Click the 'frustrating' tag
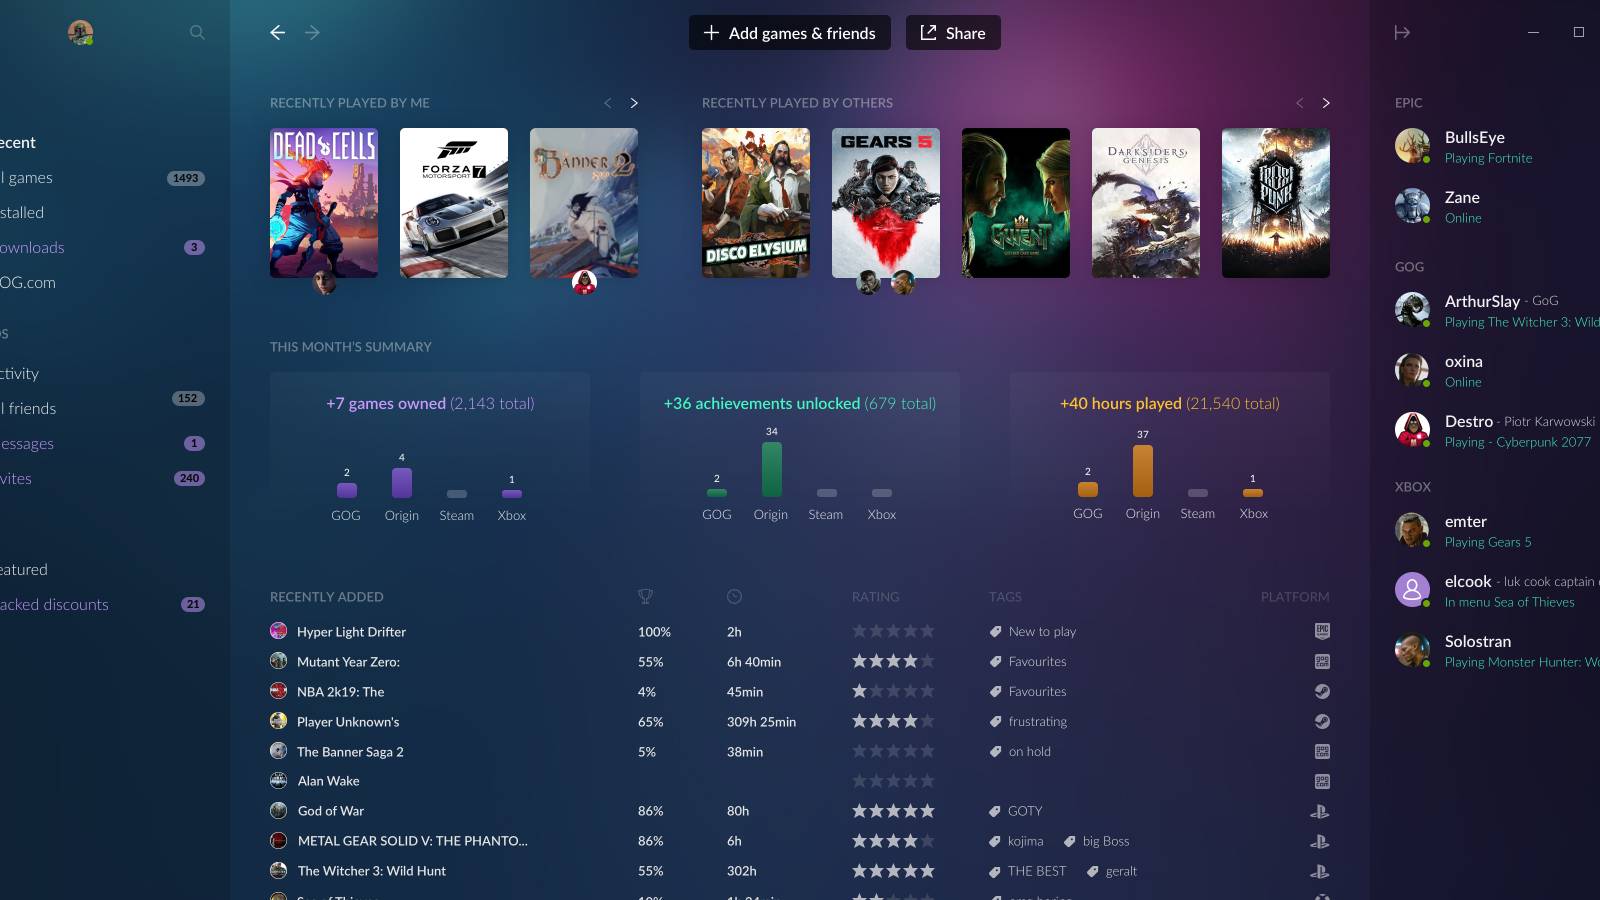The height and width of the screenshot is (900, 1600). (1028, 722)
